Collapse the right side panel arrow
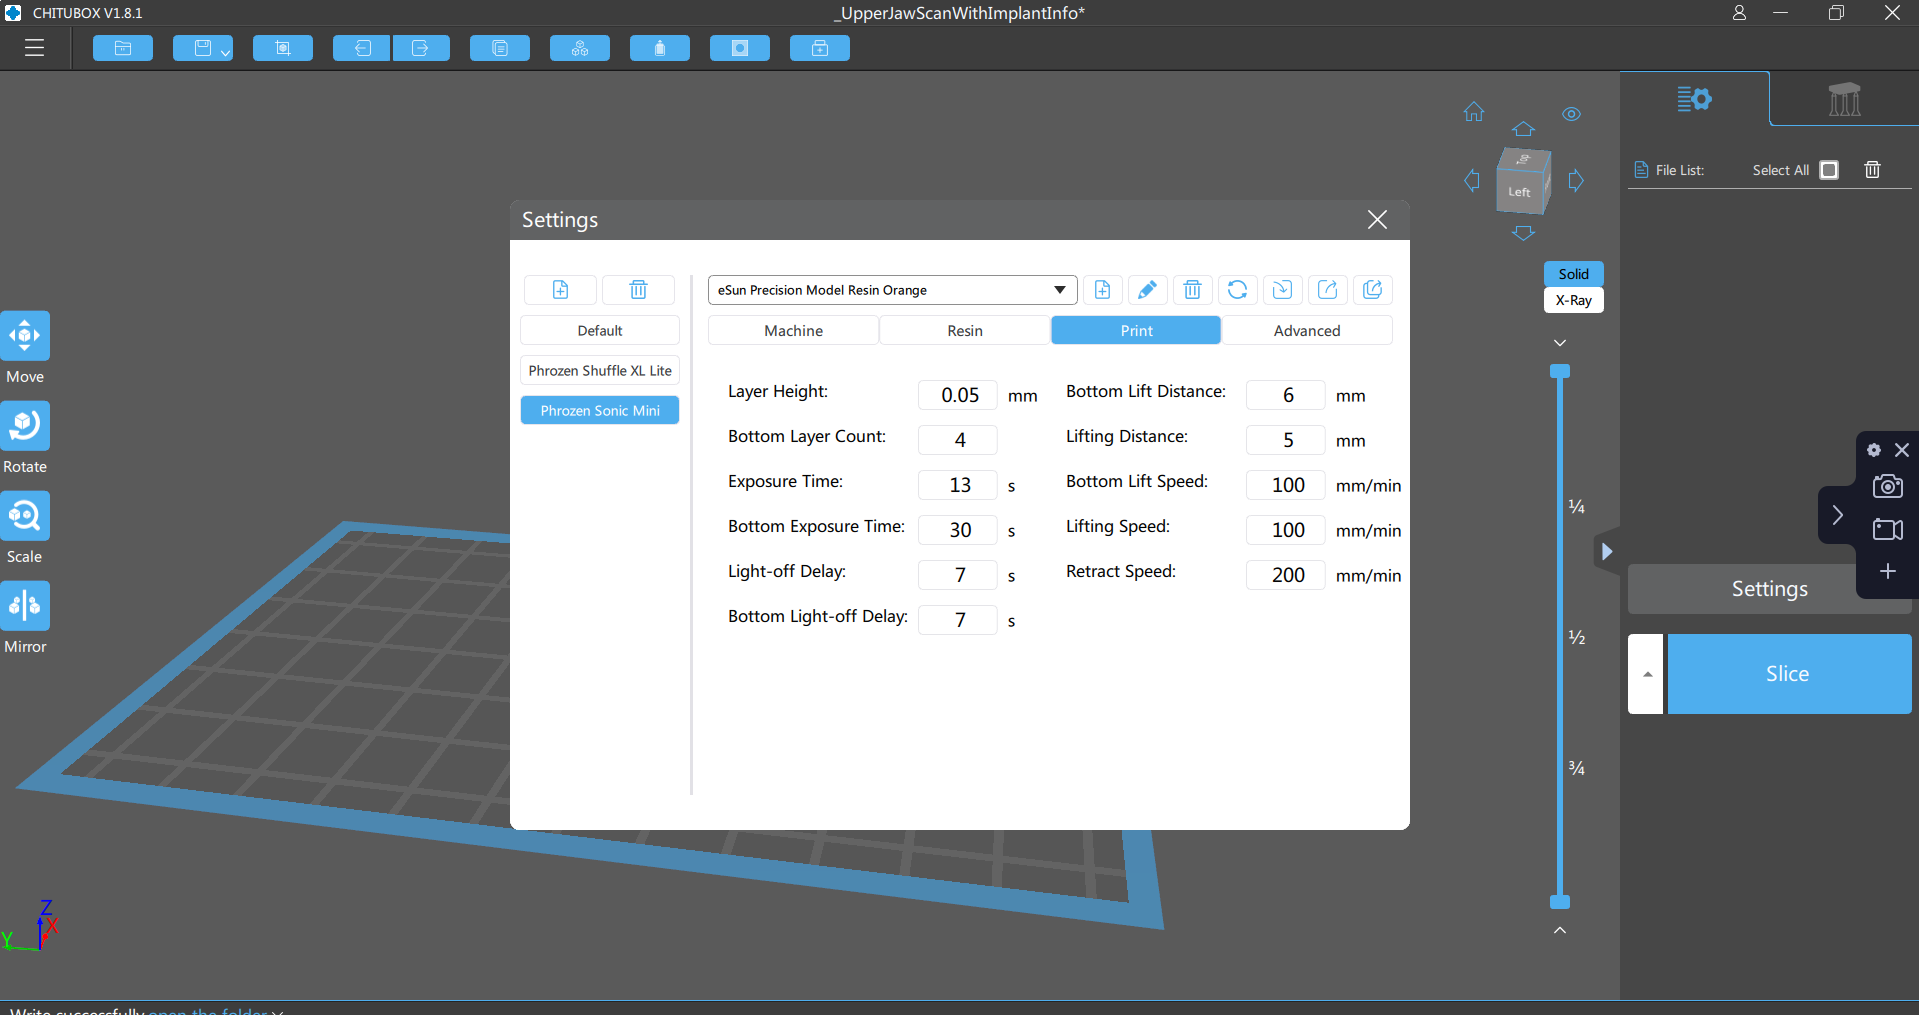 (x=1606, y=551)
